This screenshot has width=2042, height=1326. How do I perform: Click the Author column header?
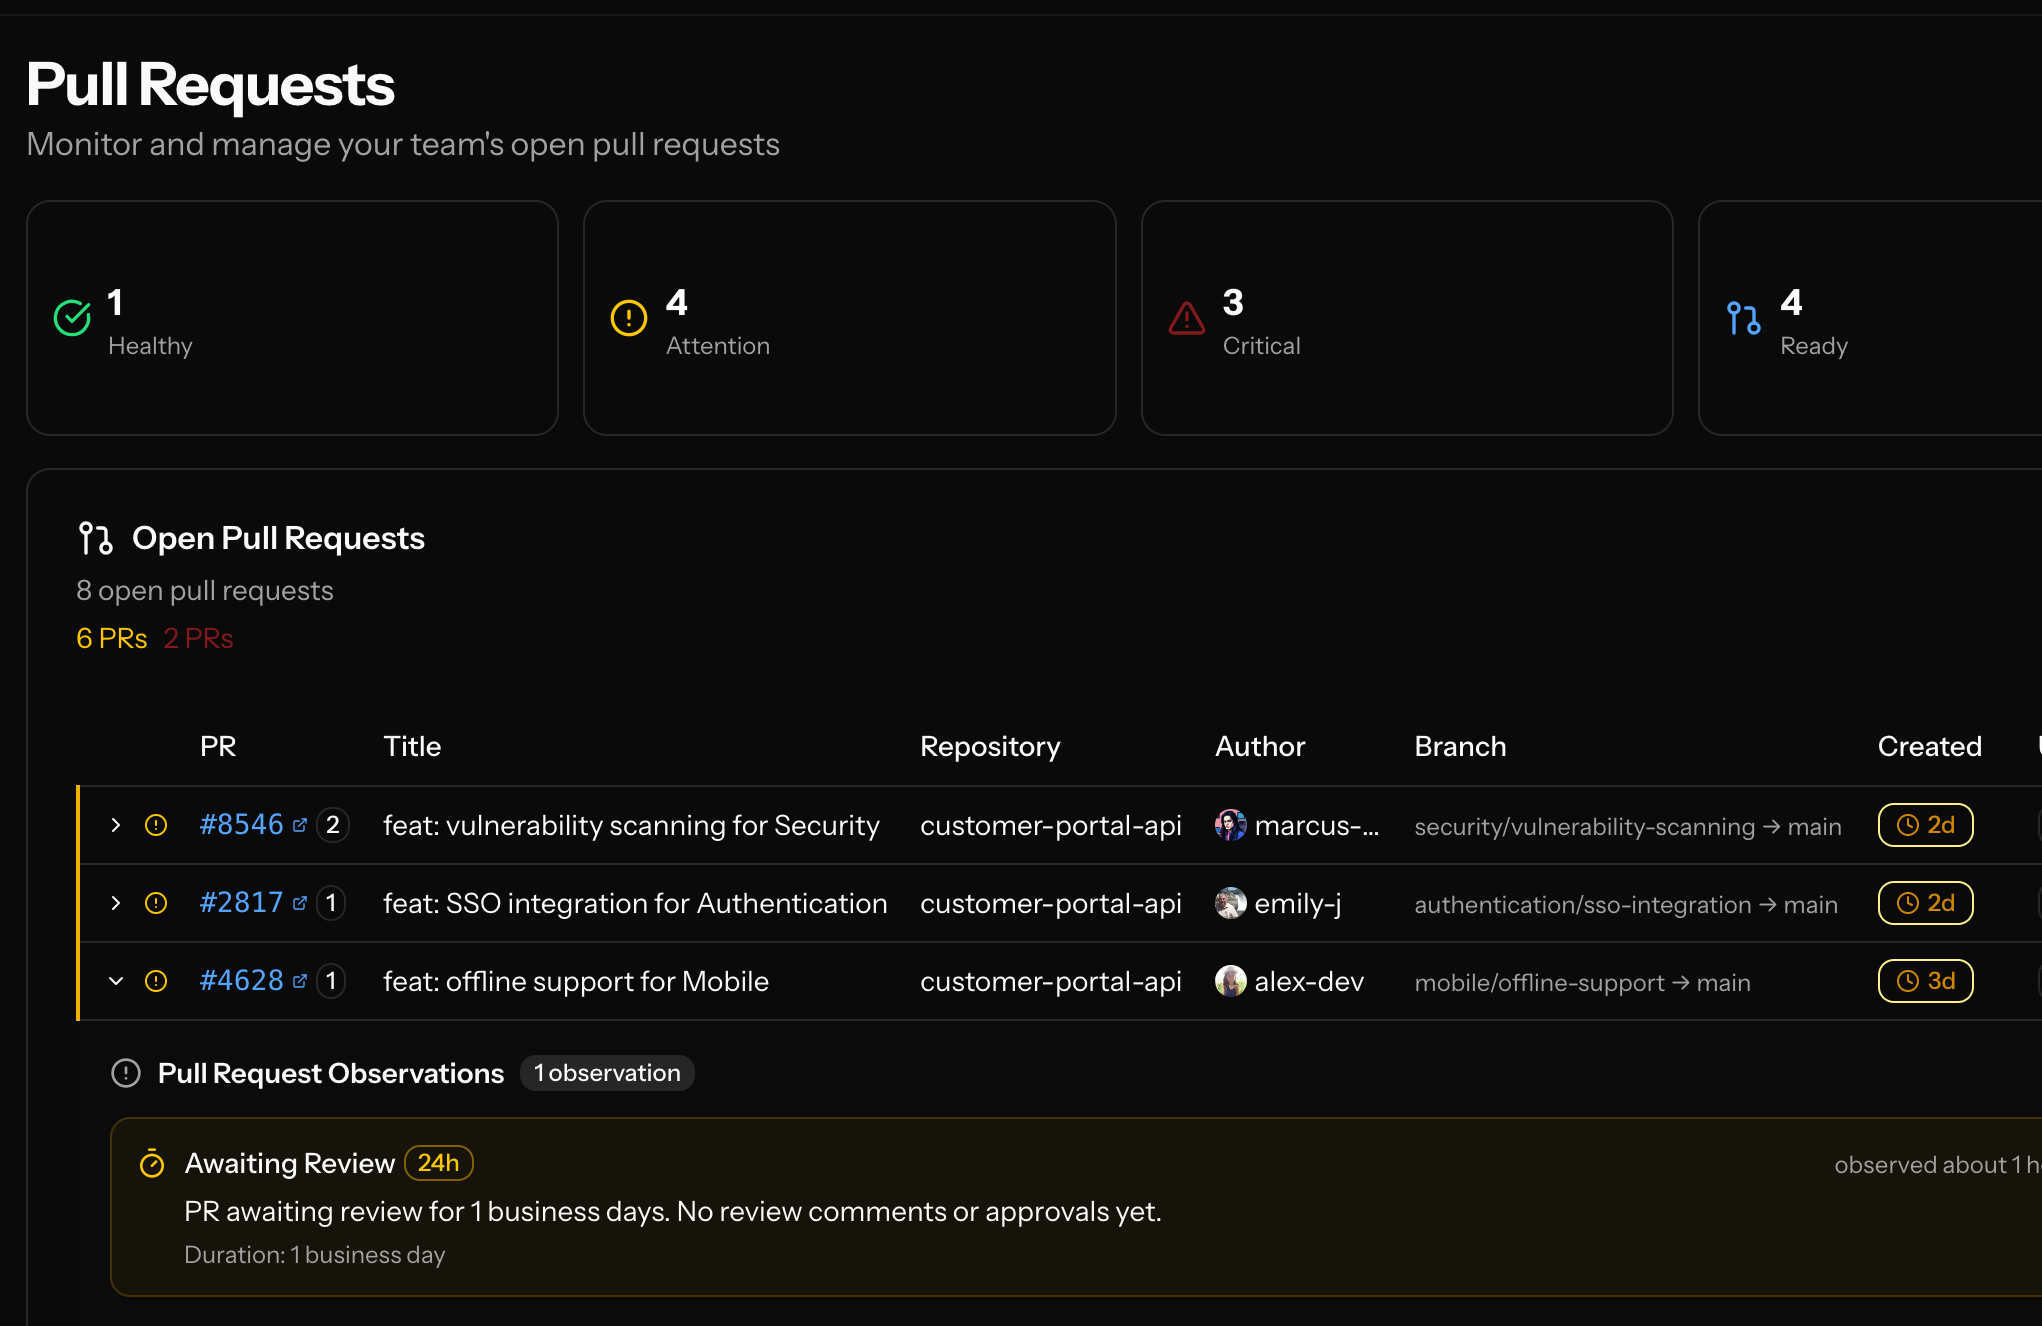(1260, 746)
